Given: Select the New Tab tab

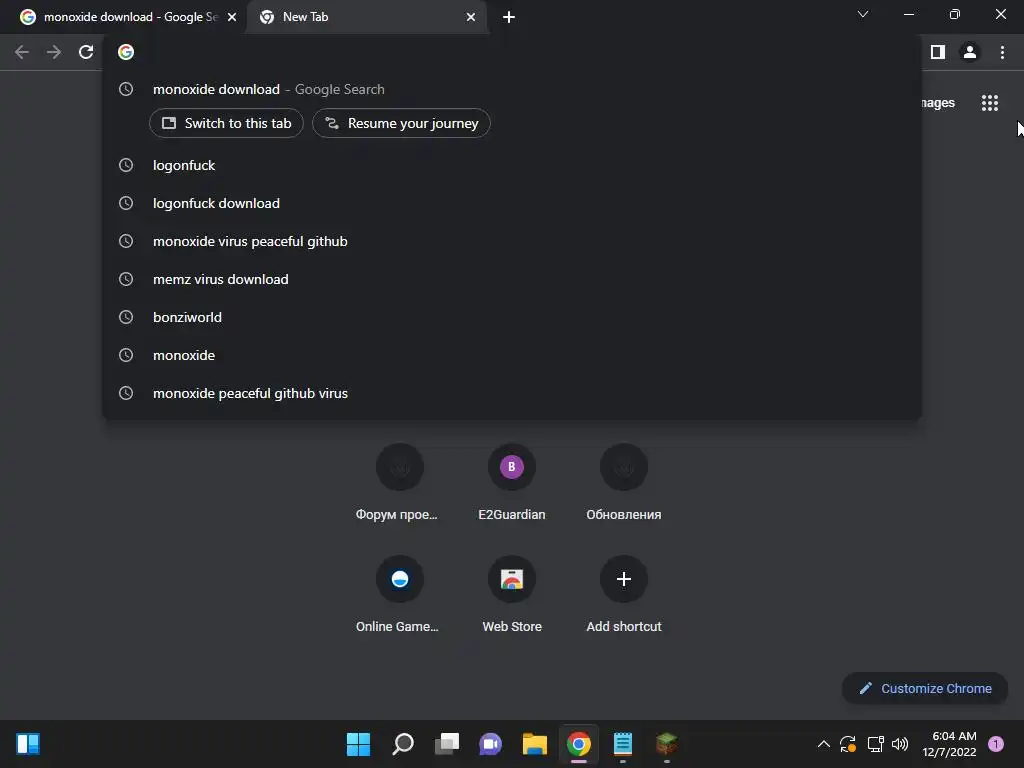Looking at the screenshot, I should click(x=367, y=18).
